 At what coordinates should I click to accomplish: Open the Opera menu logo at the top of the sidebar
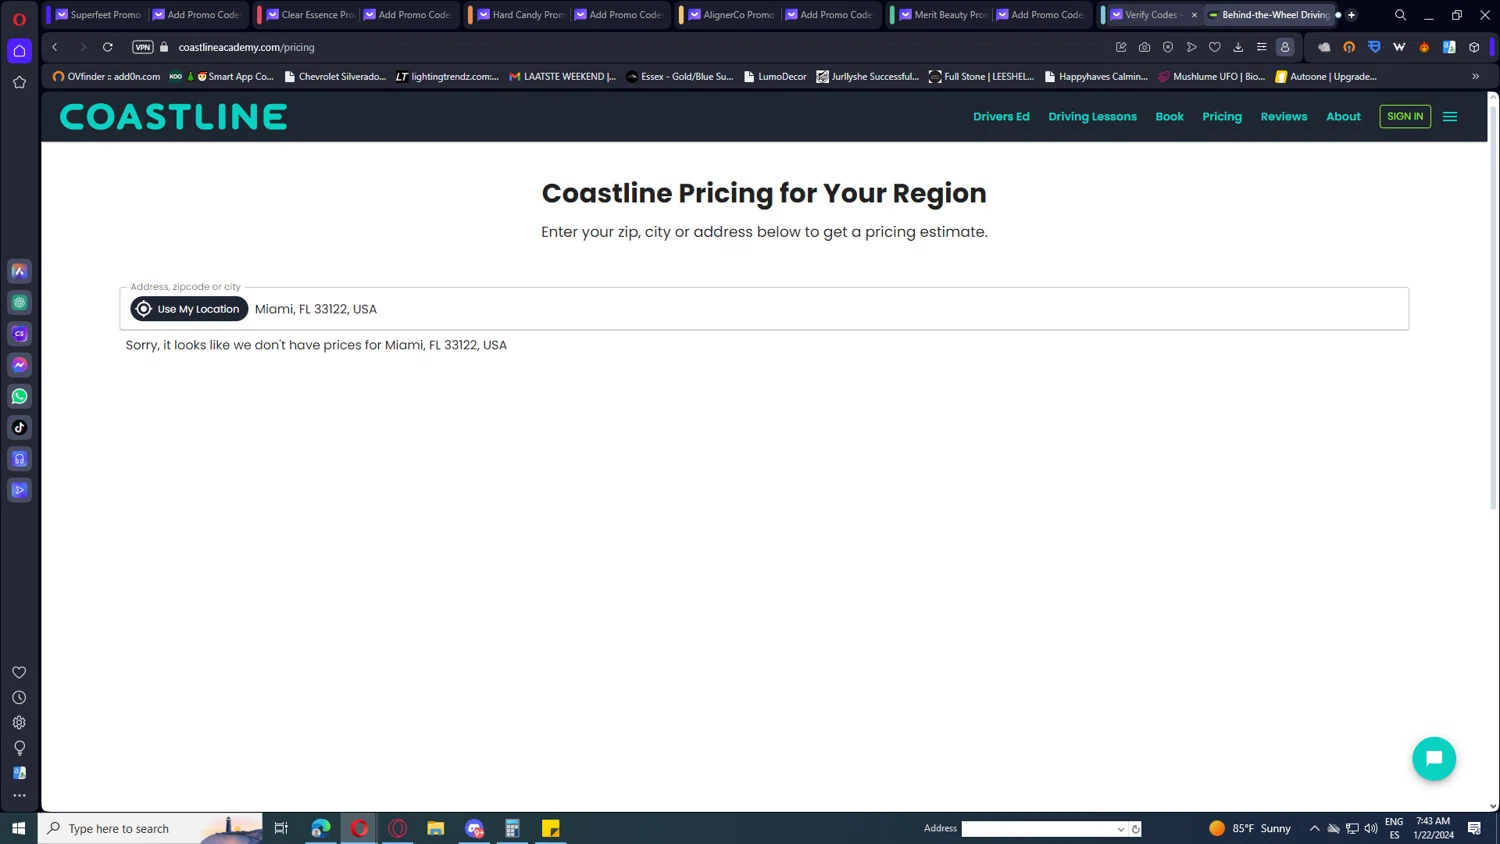(19, 19)
